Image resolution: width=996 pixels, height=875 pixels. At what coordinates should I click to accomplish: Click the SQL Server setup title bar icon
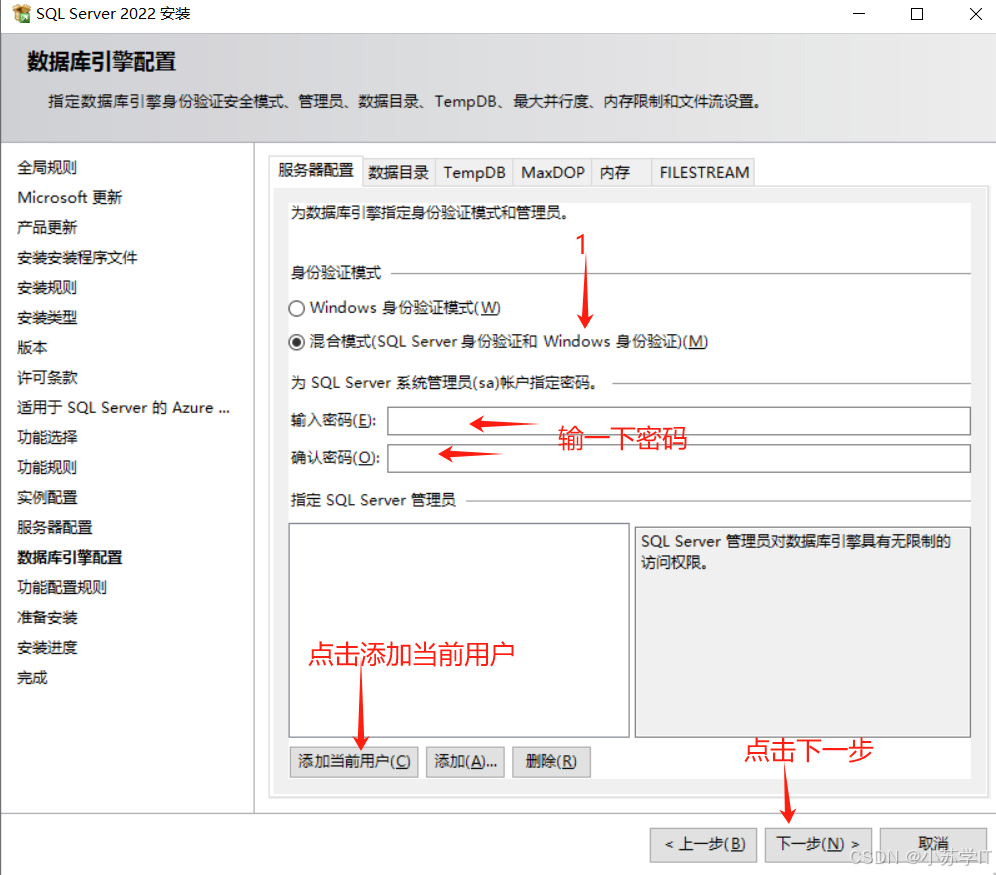(21, 13)
